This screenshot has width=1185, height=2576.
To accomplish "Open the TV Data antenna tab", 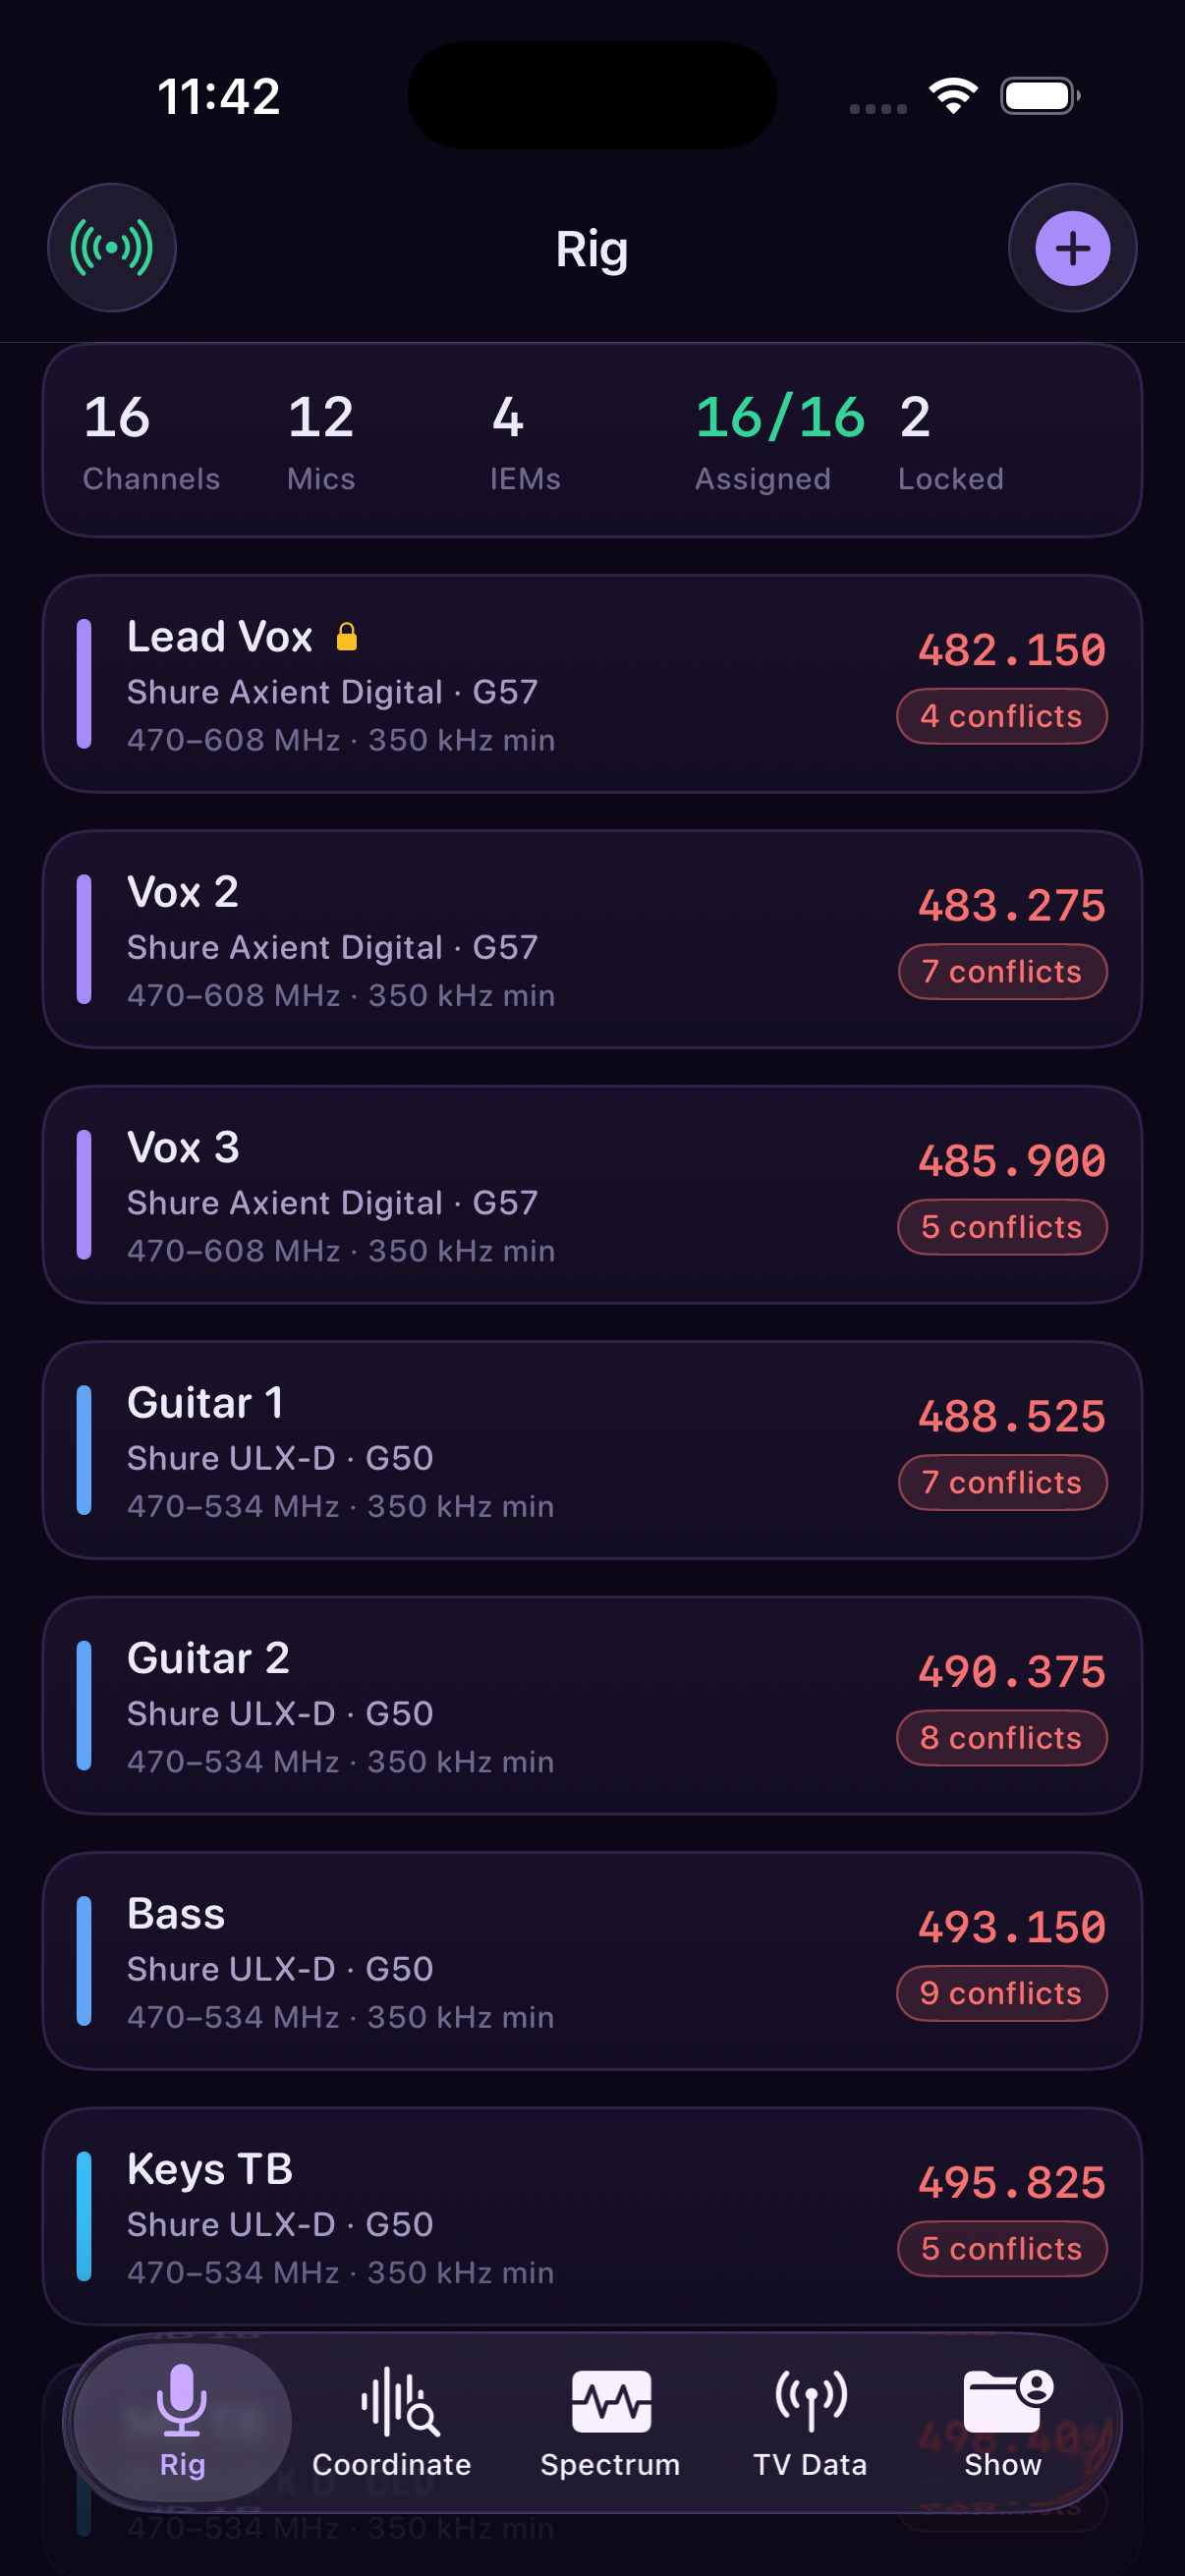I will [x=810, y=2423].
